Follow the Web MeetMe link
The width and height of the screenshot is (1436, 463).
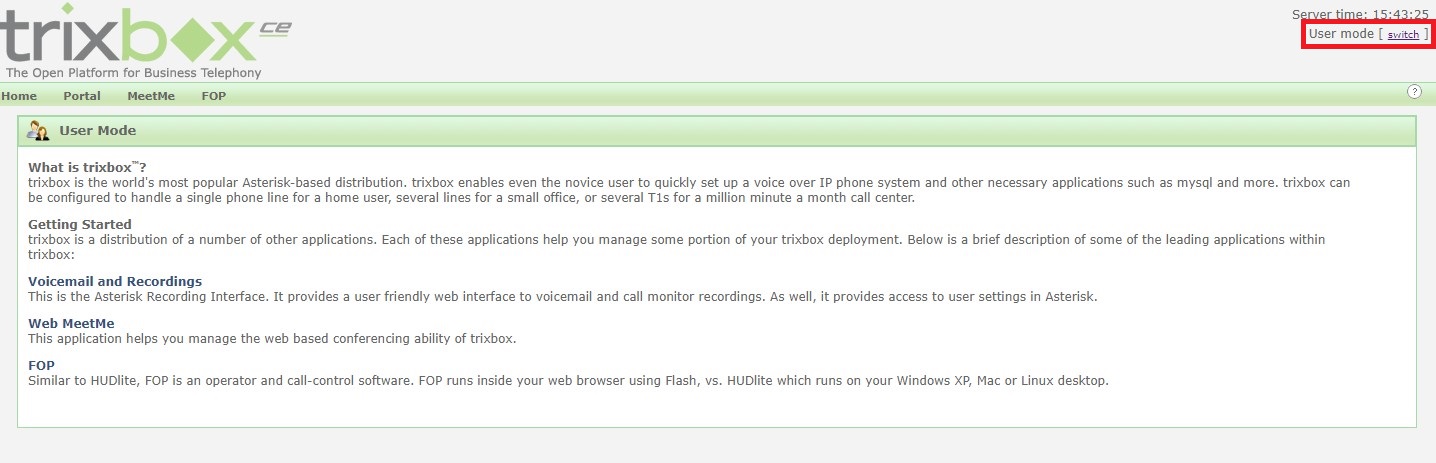71,324
